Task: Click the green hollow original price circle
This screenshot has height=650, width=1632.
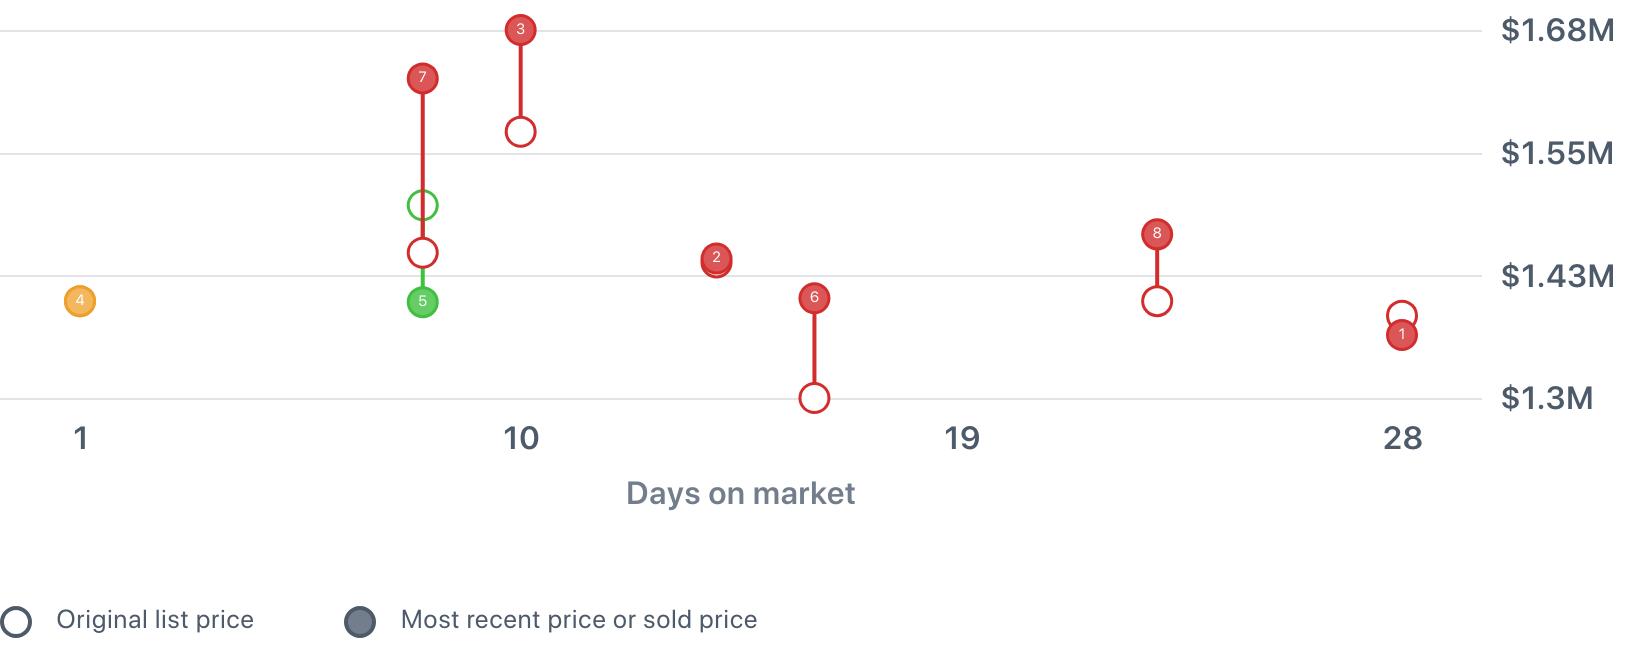Action: (x=422, y=206)
